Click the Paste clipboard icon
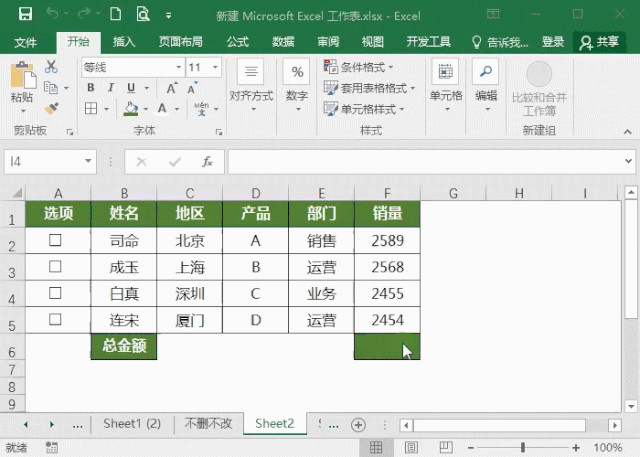640x457 pixels. (x=22, y=75)
